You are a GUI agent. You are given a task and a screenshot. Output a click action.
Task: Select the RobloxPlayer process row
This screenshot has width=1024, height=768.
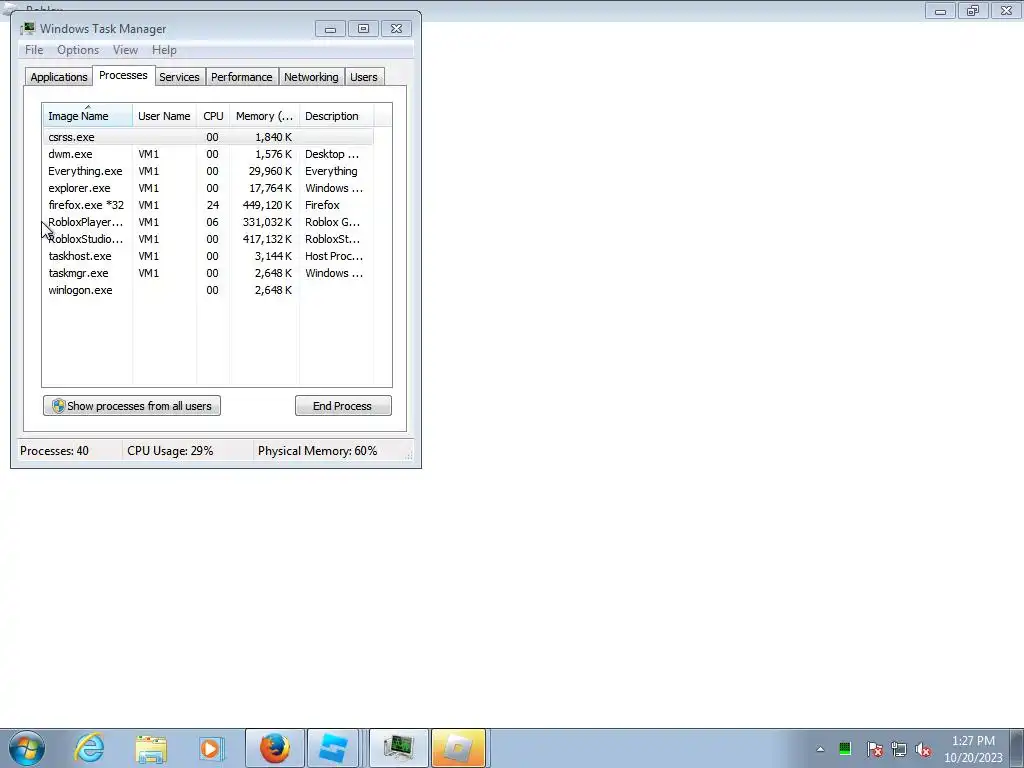tap(208, 222)
